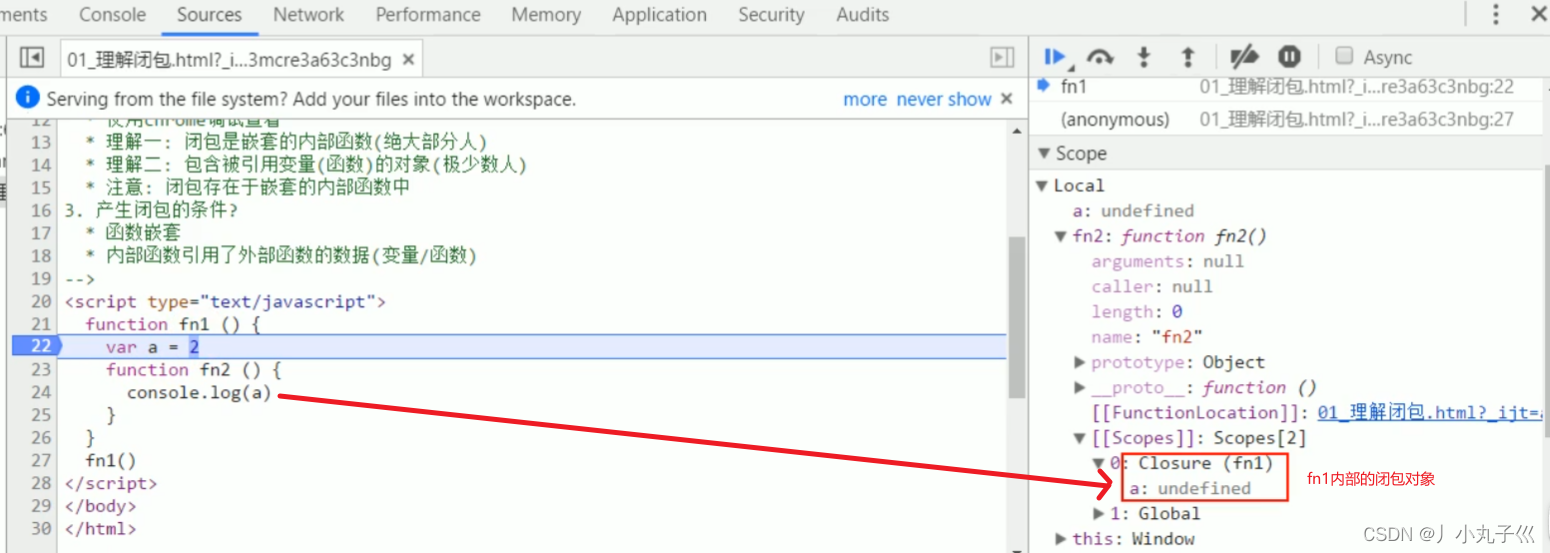This screenshot has width=1550, height=553.
Task: Collapse the Closure (fn1) scope
Action: pos(1099,463)
